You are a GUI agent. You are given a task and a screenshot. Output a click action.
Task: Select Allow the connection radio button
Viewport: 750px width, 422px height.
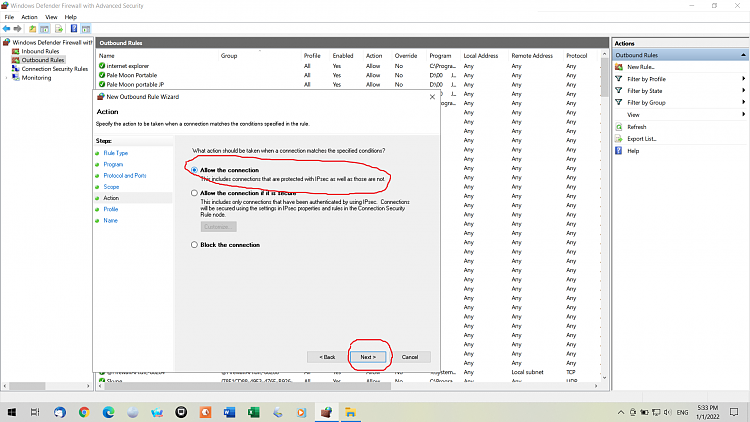[x=194, y=170]
